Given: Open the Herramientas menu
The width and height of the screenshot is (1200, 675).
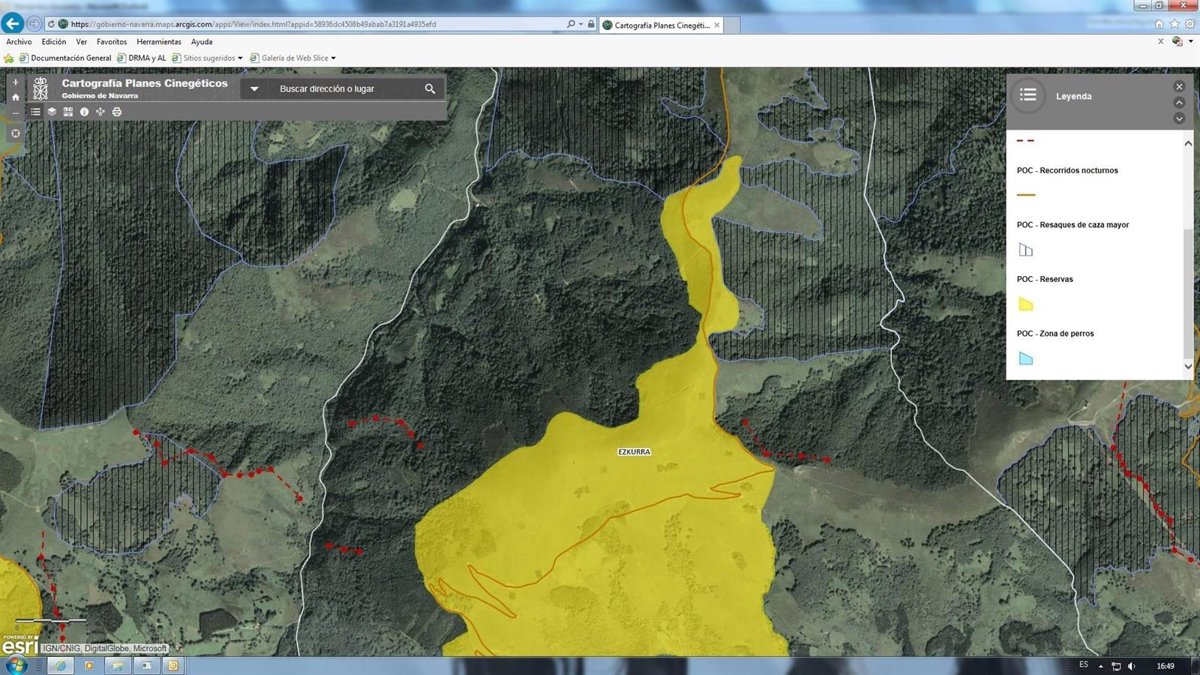Looking at the screenshot, I should (159, 42).
